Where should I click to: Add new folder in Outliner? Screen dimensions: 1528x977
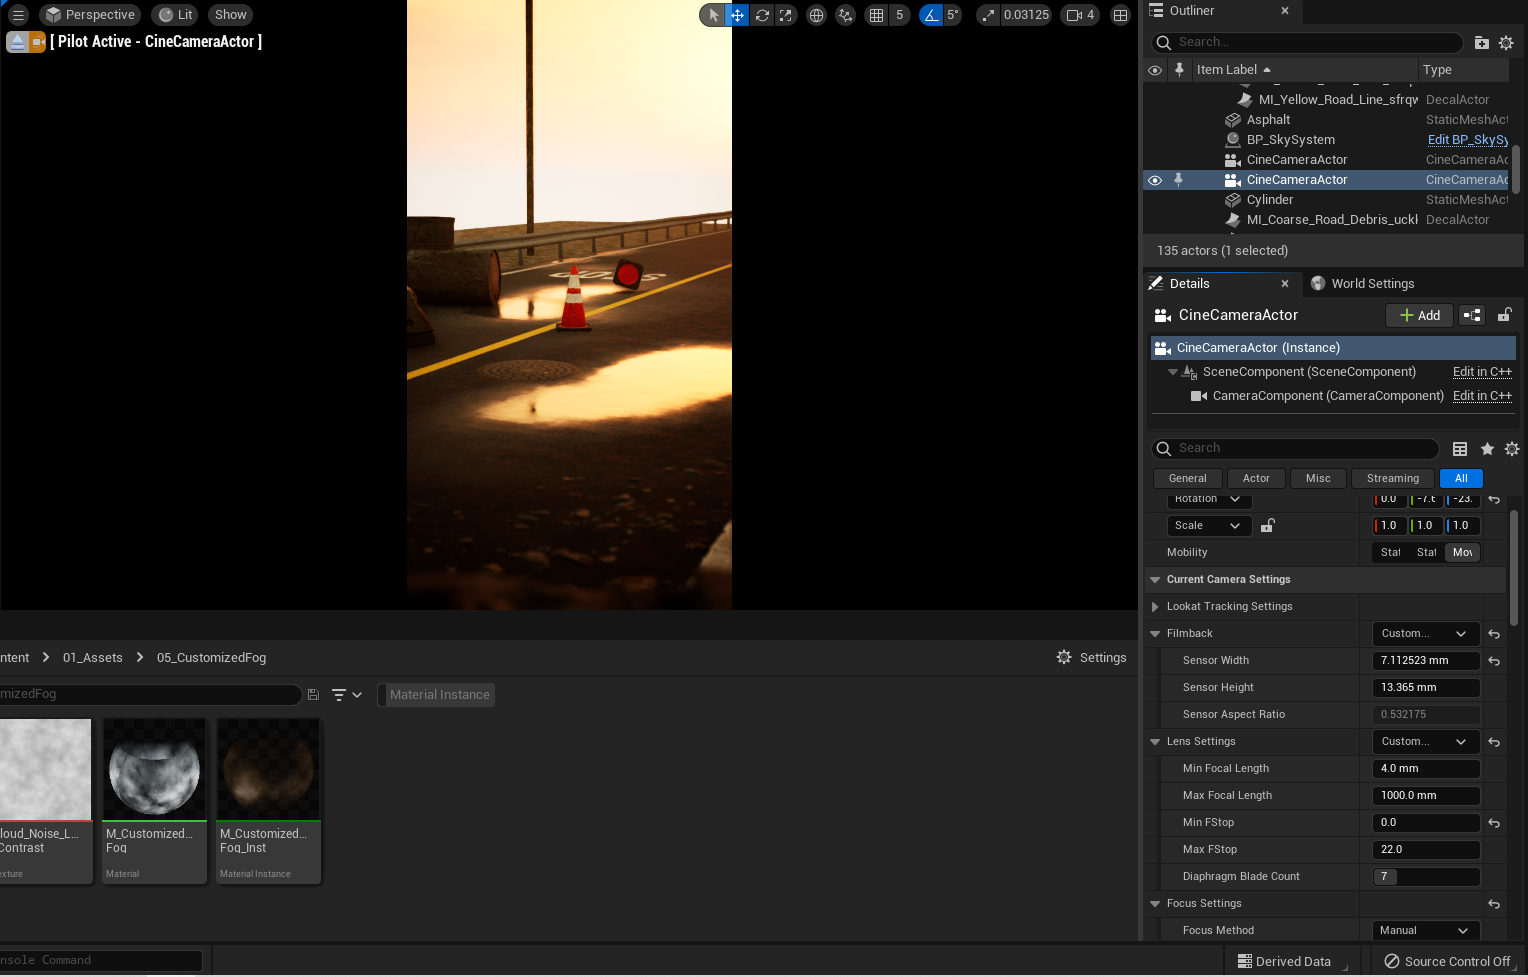click(1482, 43)
